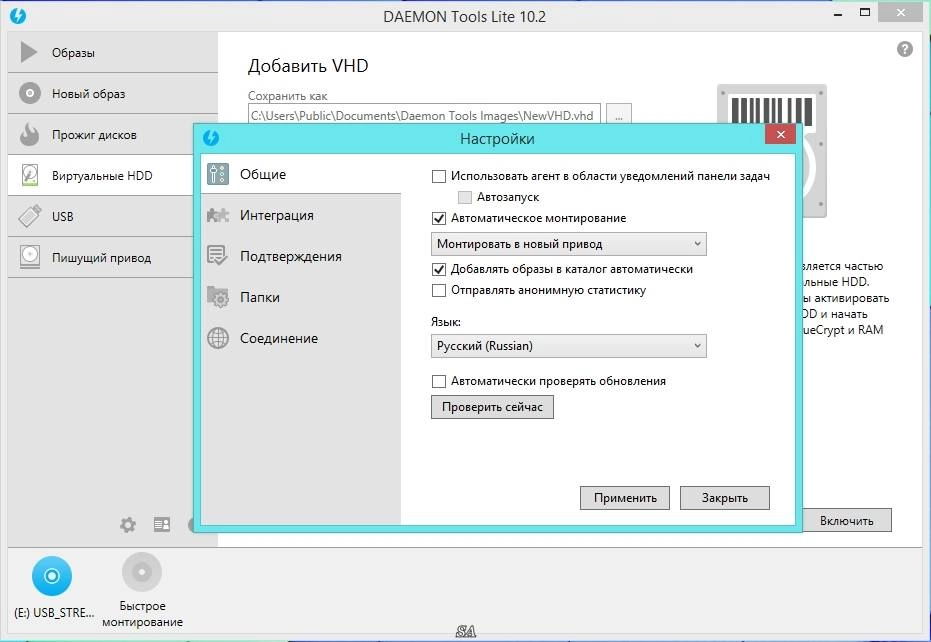Screen dimensions: 931x642
Task: Switch to the Подтверждения settings tab
Action: tap(301, 256)
